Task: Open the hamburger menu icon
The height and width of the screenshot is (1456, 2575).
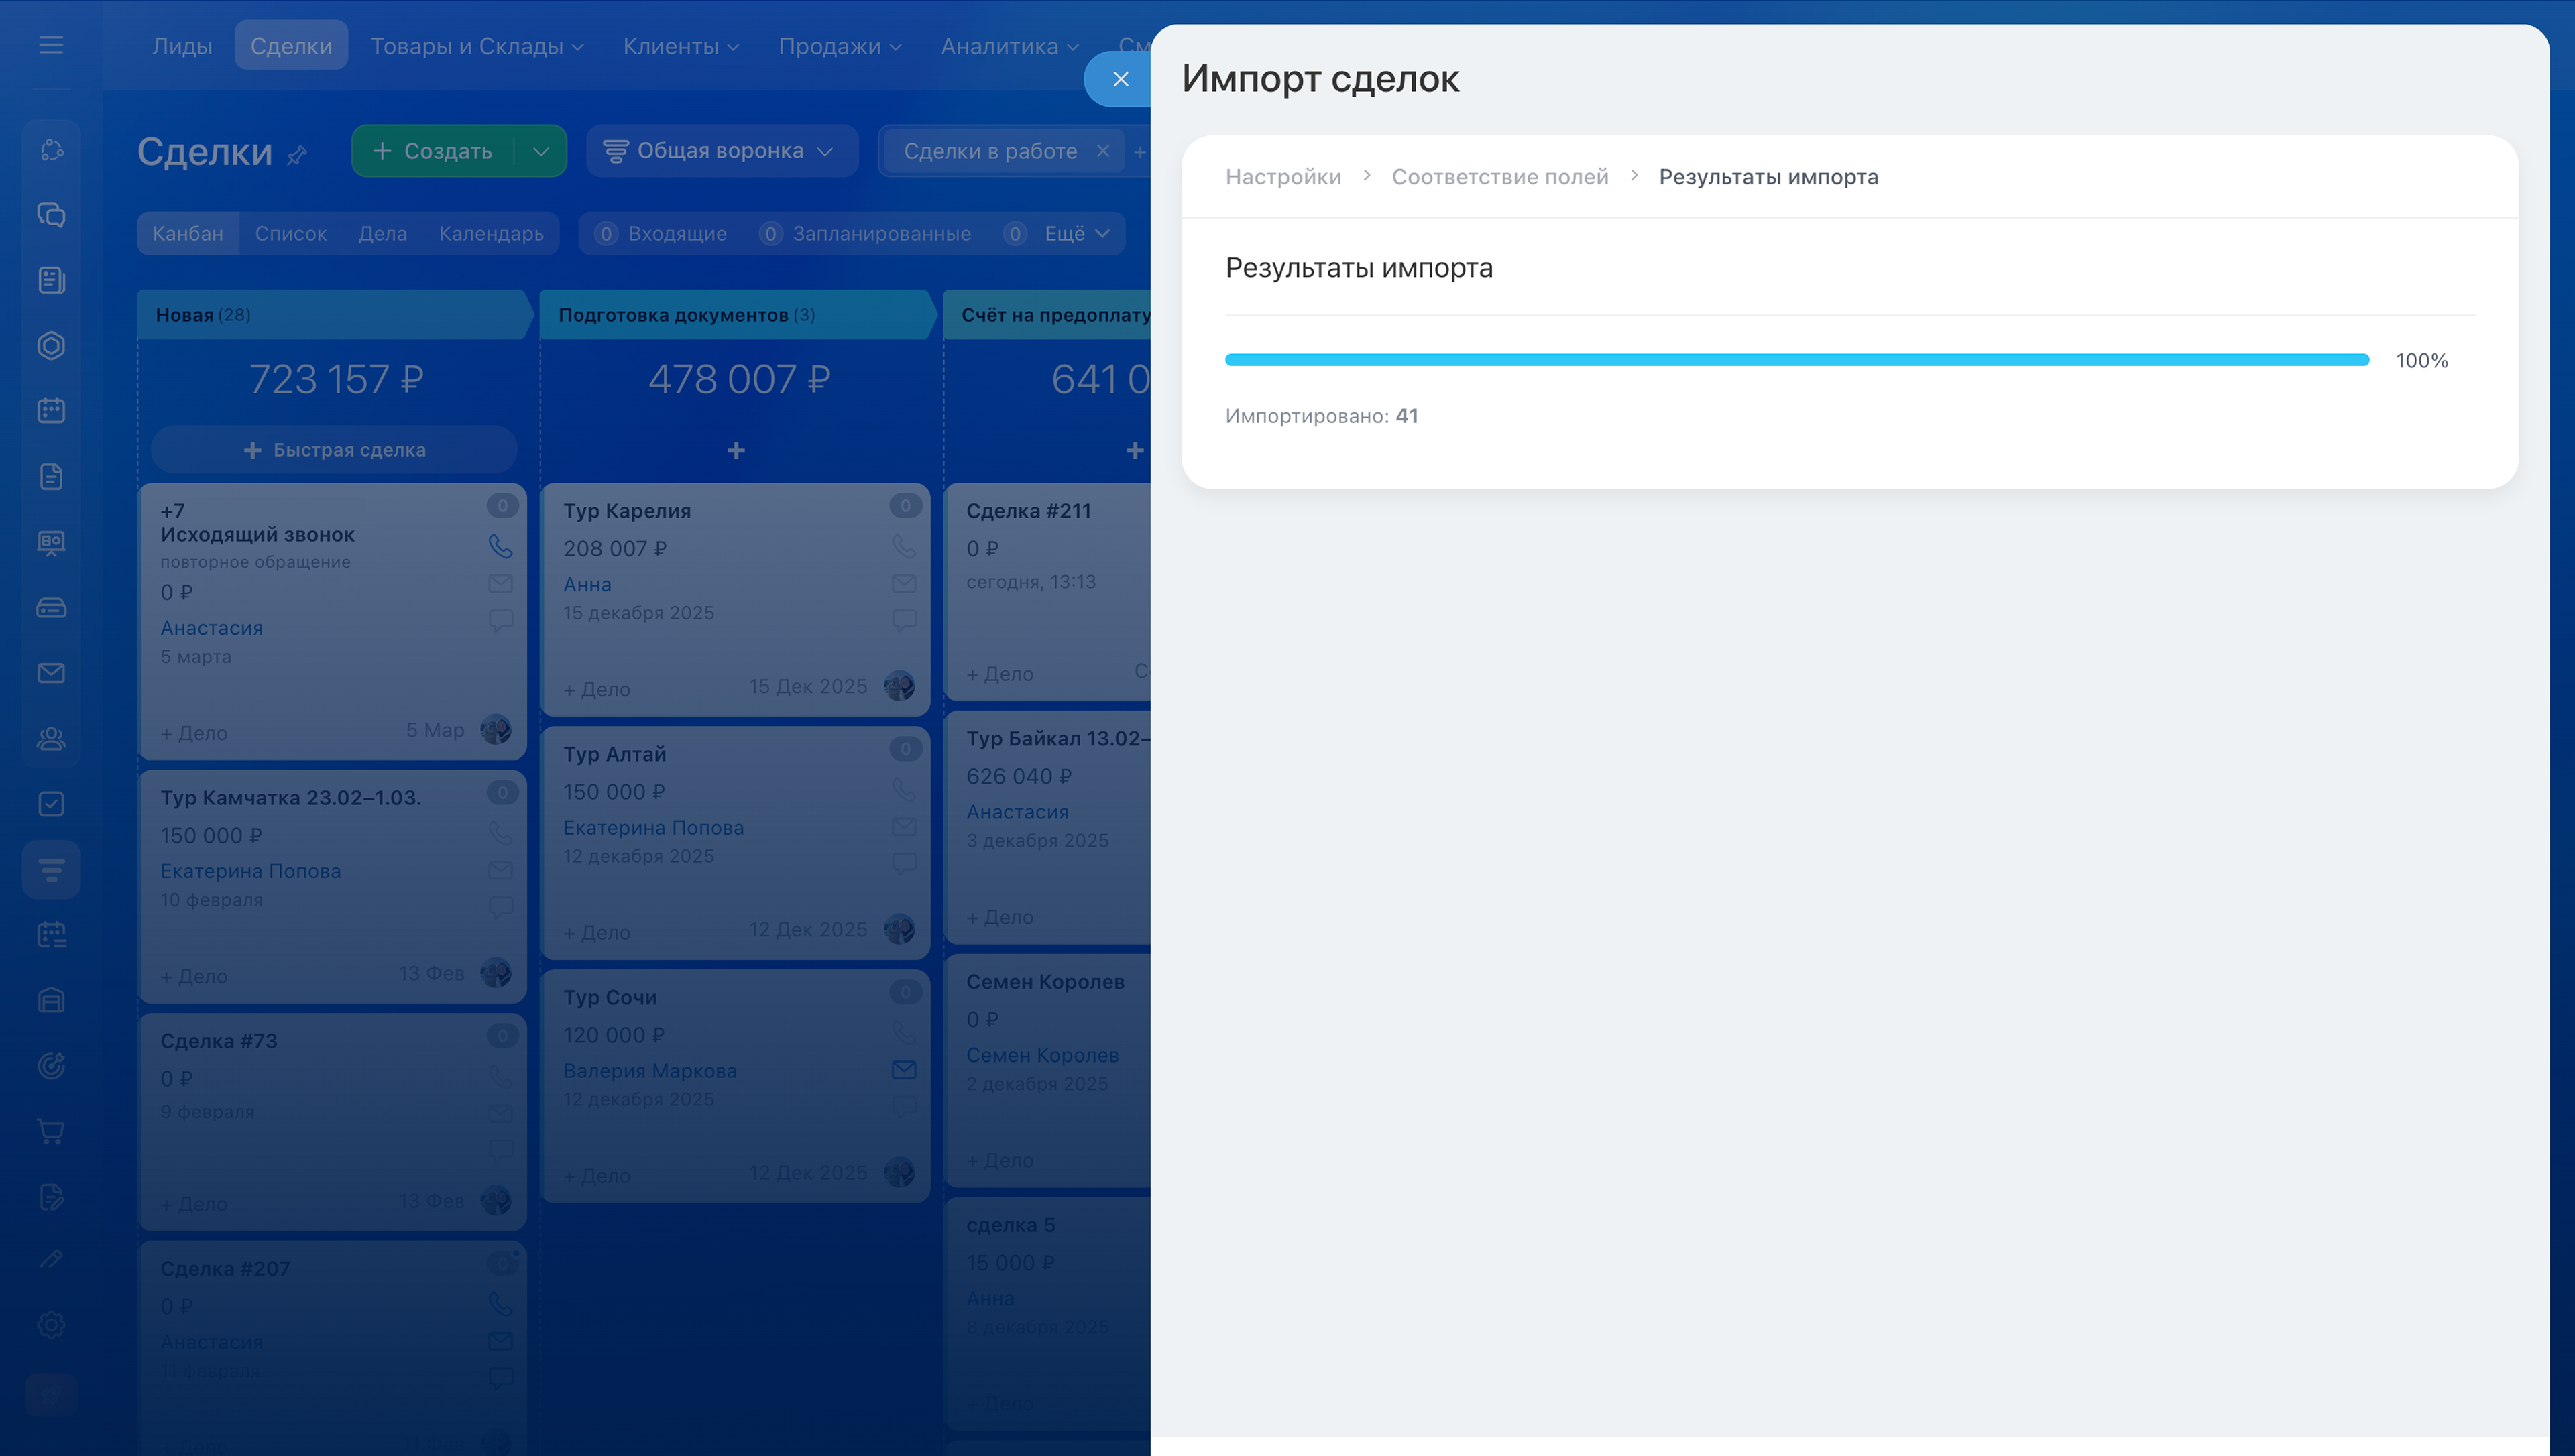Action: pos(51,45)
